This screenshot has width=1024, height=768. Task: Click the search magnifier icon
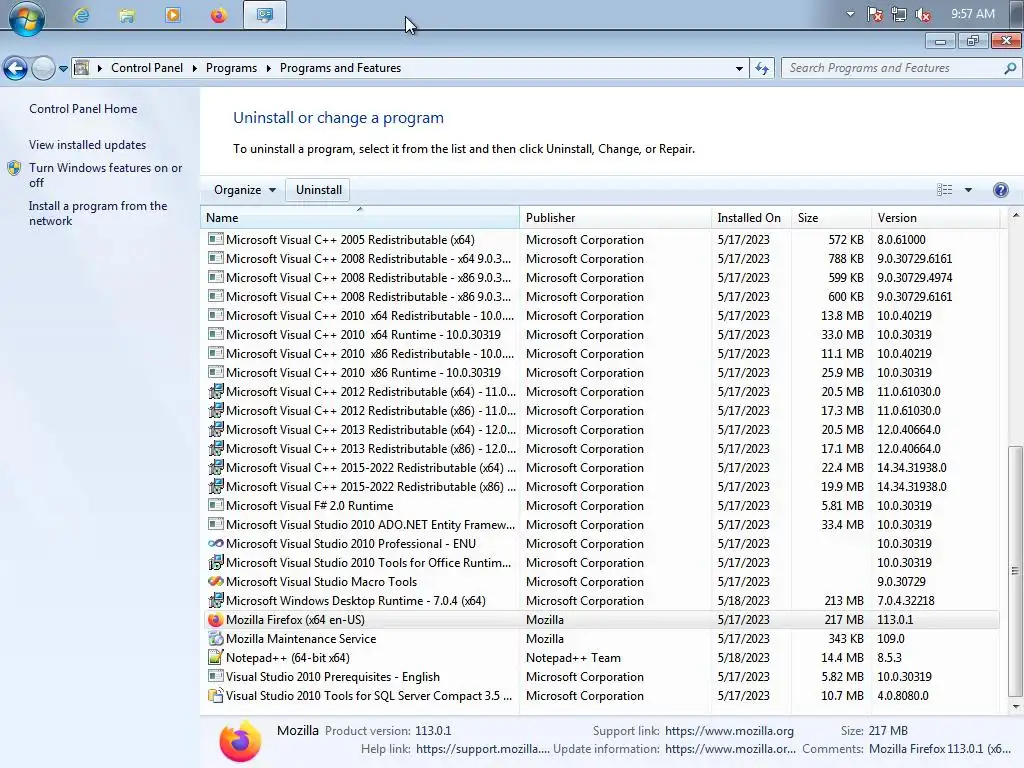[1010, 68]
